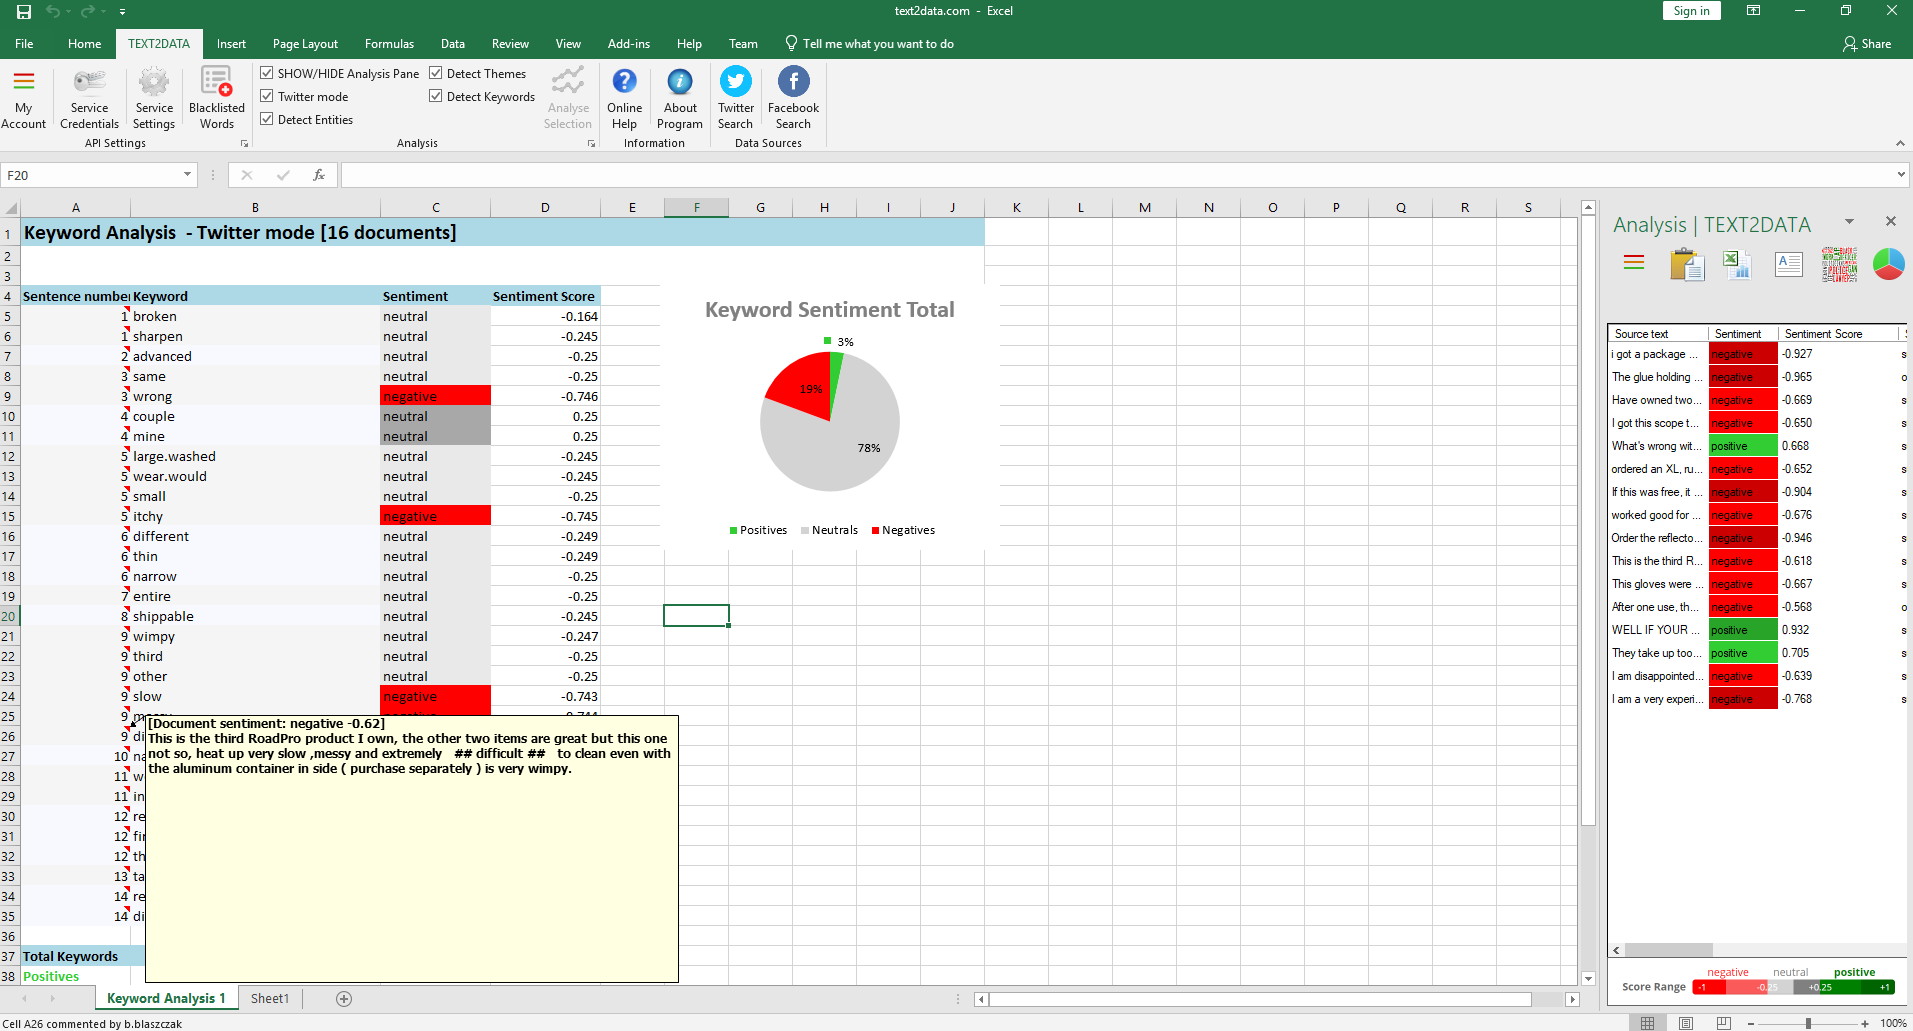Viewport: 1913px width, 1031px height.
Task: Toggle SHOW/HIDE Analysis Pane checkbox
Action: click(x=267, y=73)
